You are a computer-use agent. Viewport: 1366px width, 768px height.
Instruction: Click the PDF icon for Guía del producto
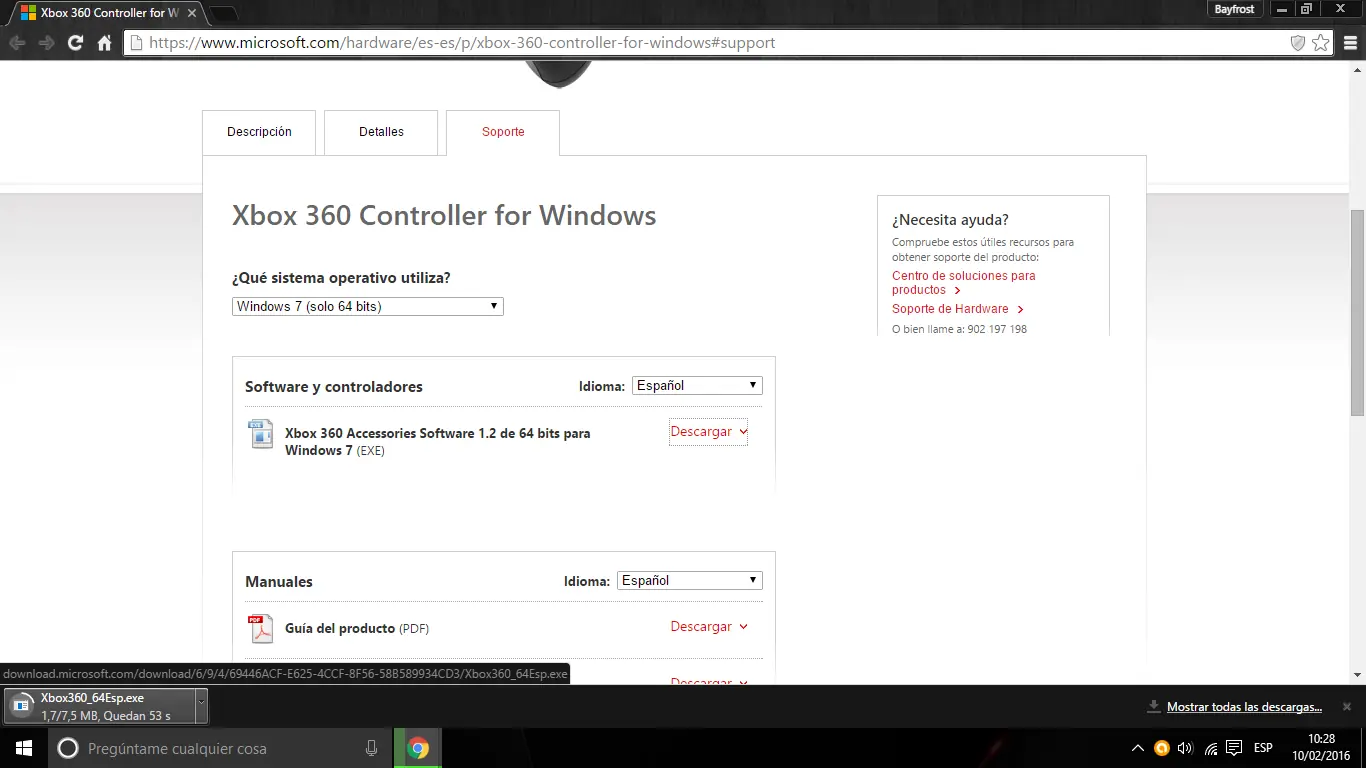(x=260, y=629)
